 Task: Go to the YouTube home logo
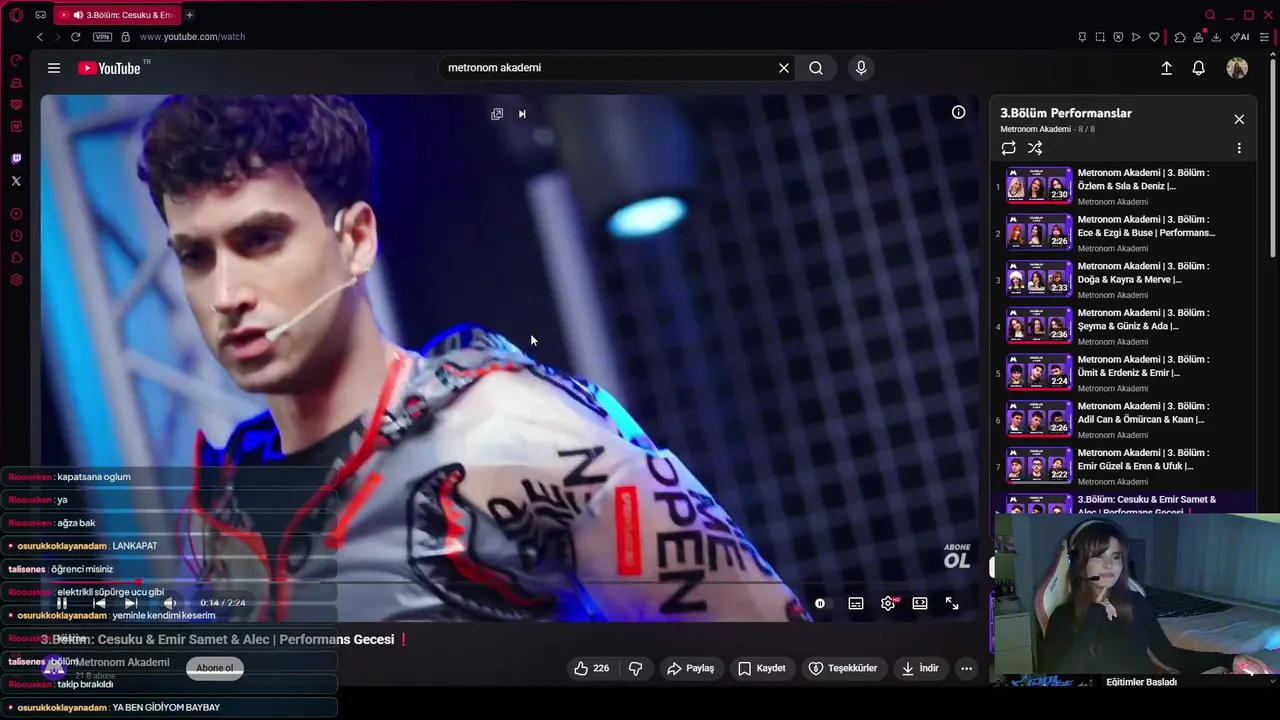(109, 68)
